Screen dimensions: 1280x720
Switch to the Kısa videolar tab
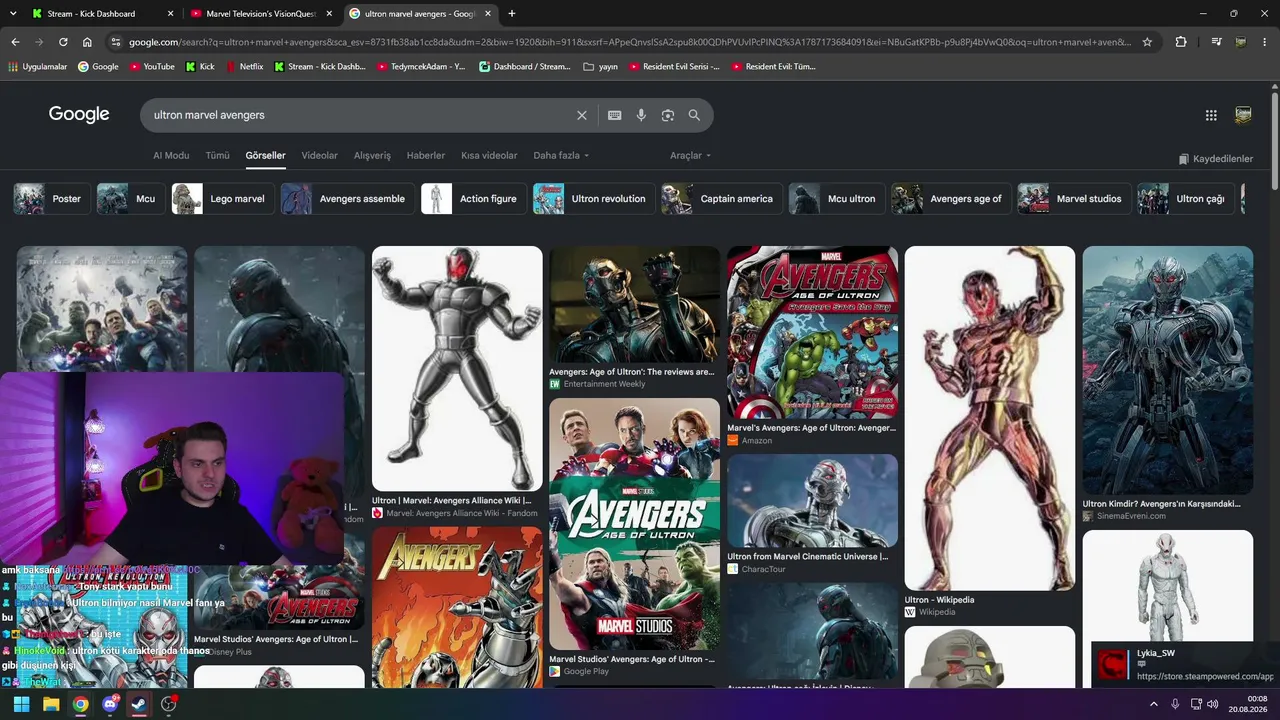click(x=489, y=156)
